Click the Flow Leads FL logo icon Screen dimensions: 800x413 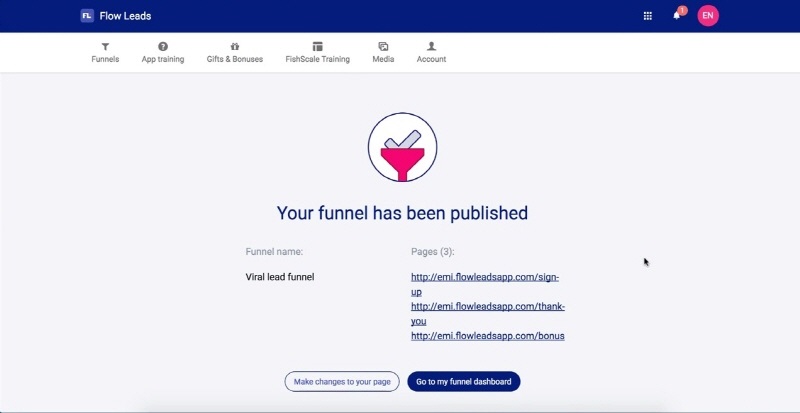pyautogui.click(x=87, y=16)
